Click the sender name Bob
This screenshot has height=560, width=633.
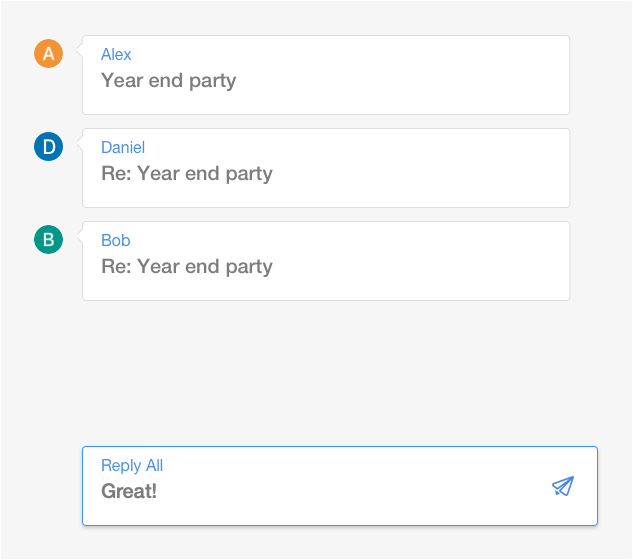point(116,241)
